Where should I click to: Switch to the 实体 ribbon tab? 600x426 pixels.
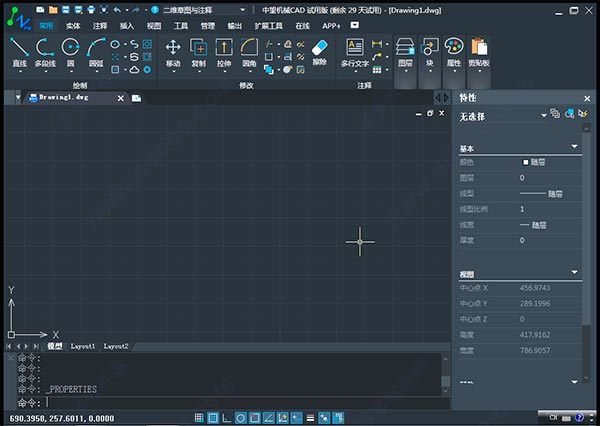[73, 26]
